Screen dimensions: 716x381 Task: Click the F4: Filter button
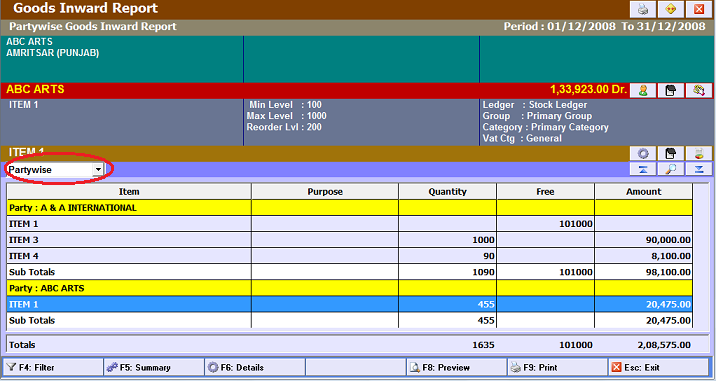coord(53,367)
